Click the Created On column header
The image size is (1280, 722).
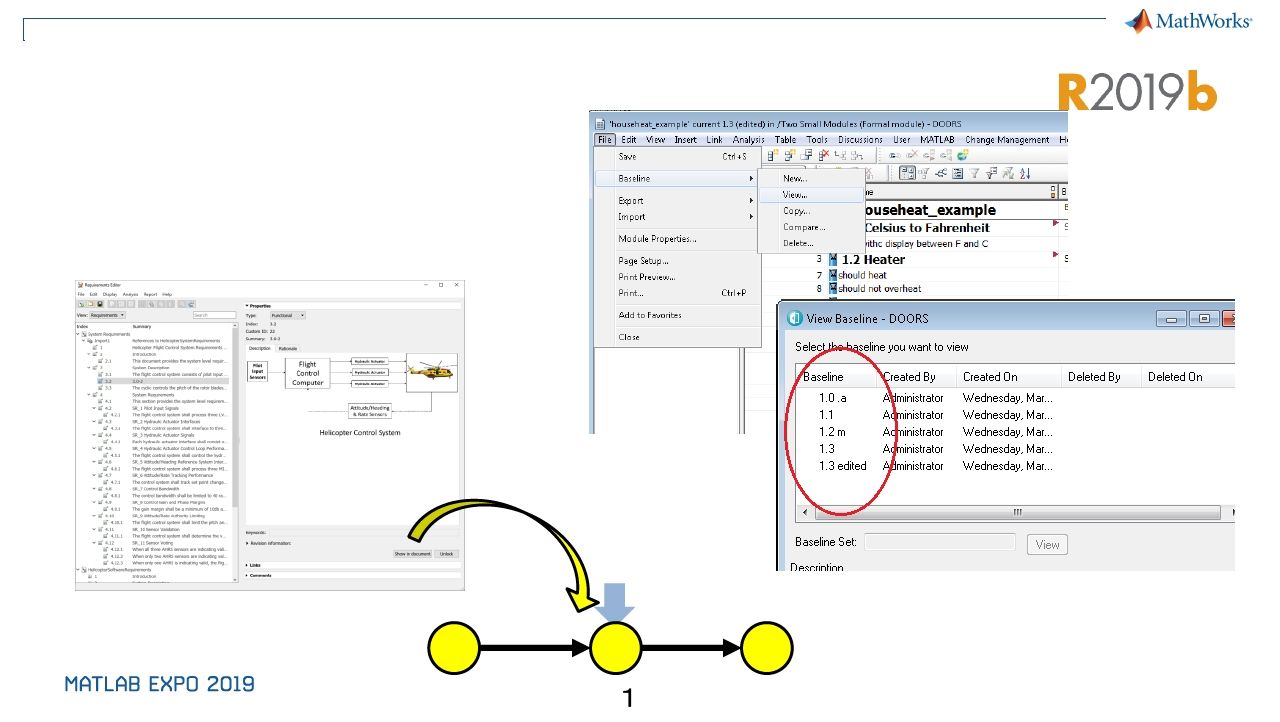coord(1007,377)
